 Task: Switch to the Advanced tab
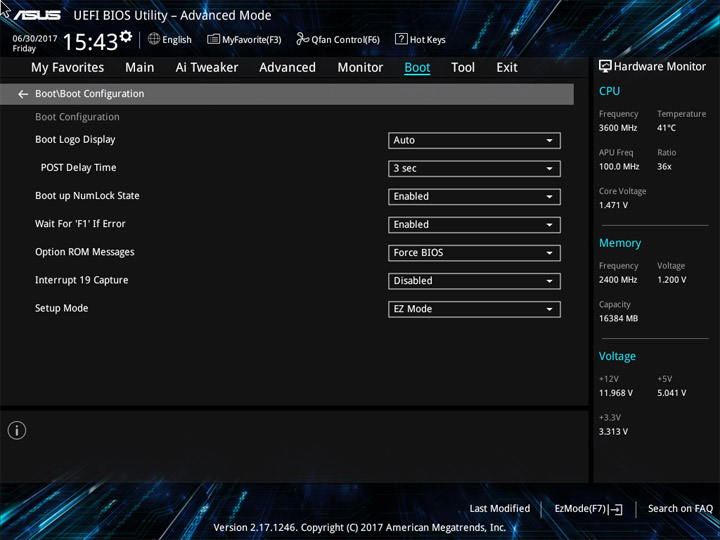point(287,68)
